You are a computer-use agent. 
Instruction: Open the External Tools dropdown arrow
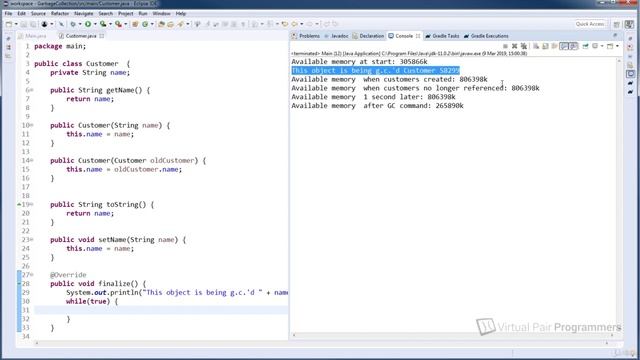pyautogui.click(x=125, y=24)
